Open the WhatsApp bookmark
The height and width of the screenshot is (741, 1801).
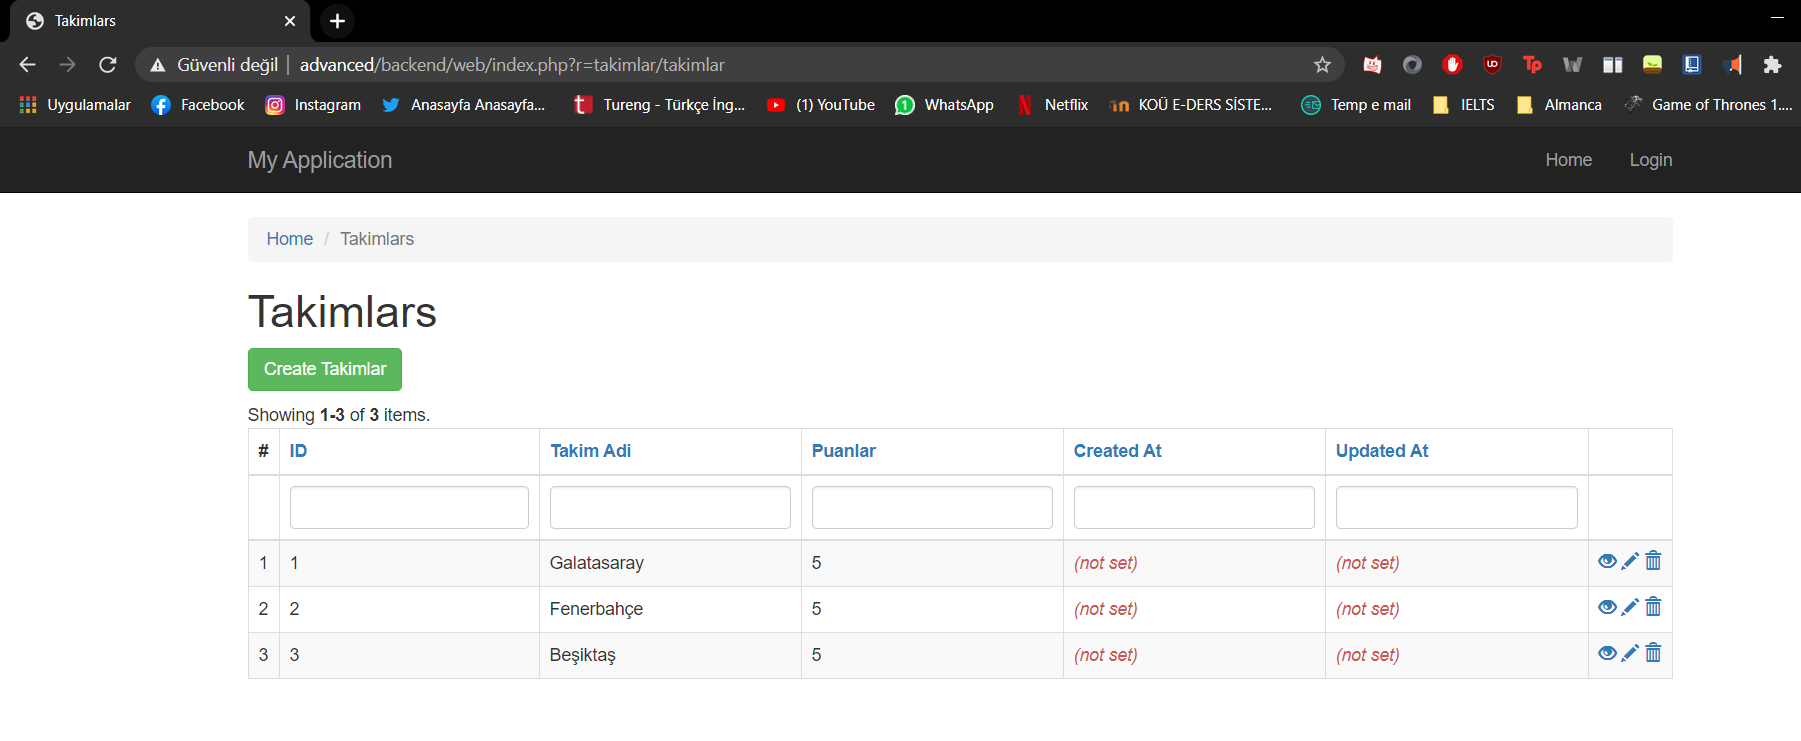click(x=945, y=105)
